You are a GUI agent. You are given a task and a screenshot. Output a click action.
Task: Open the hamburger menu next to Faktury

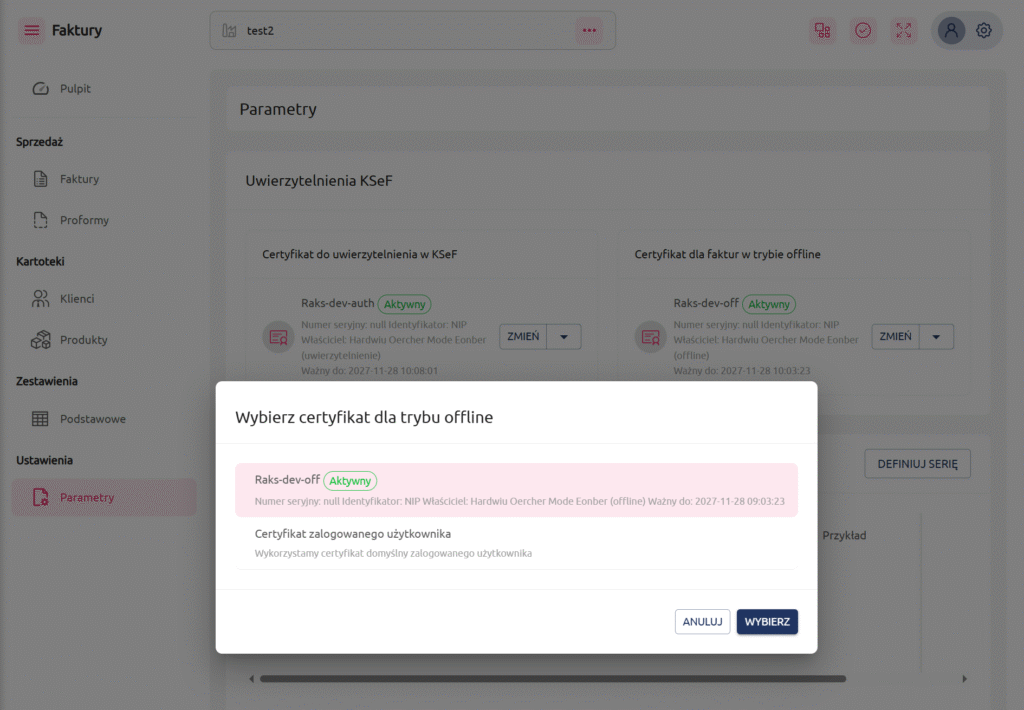[31, 30]
